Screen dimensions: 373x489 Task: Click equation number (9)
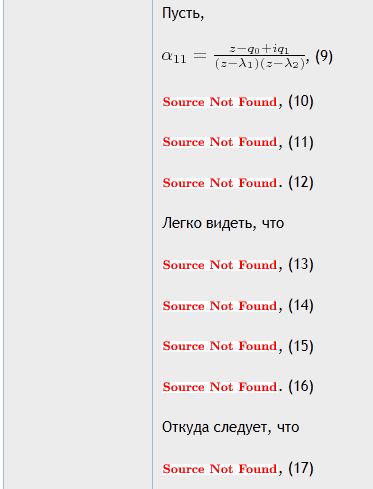[x=324, y=56]
